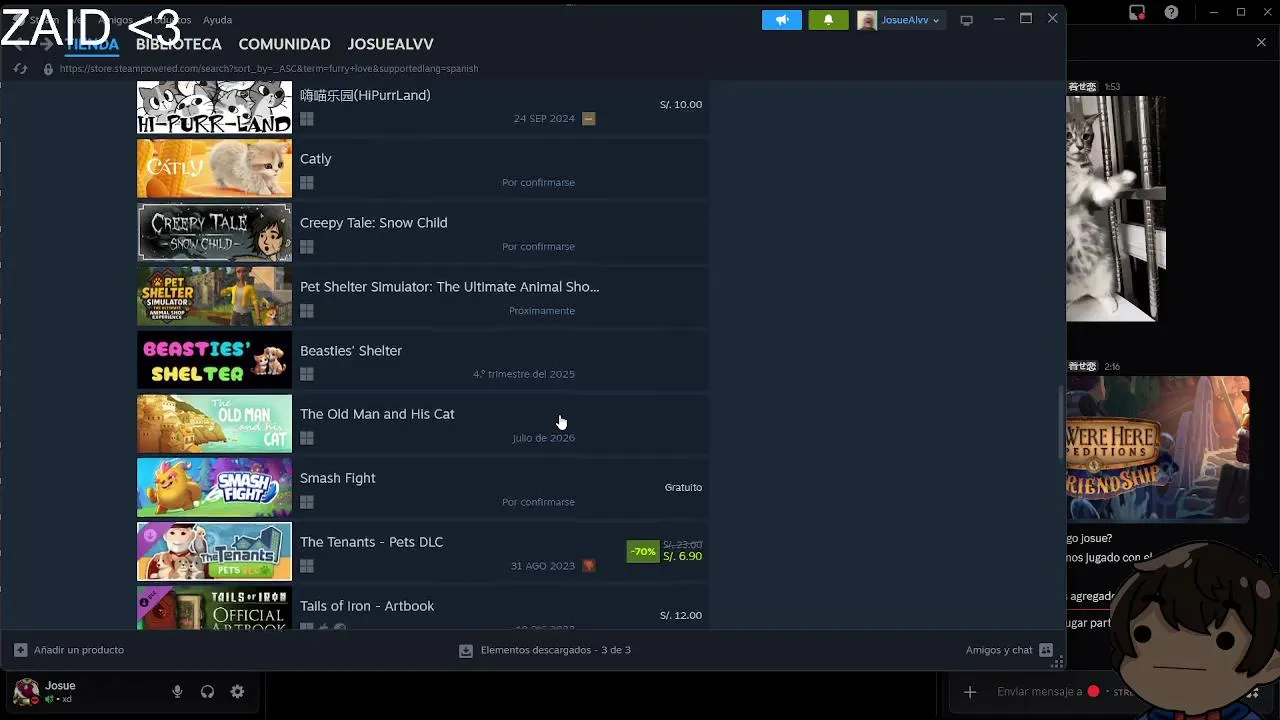The image size is (1280, 720).
Task: Open the COMUNIDAD tab
Action: (x=284, y=44)
